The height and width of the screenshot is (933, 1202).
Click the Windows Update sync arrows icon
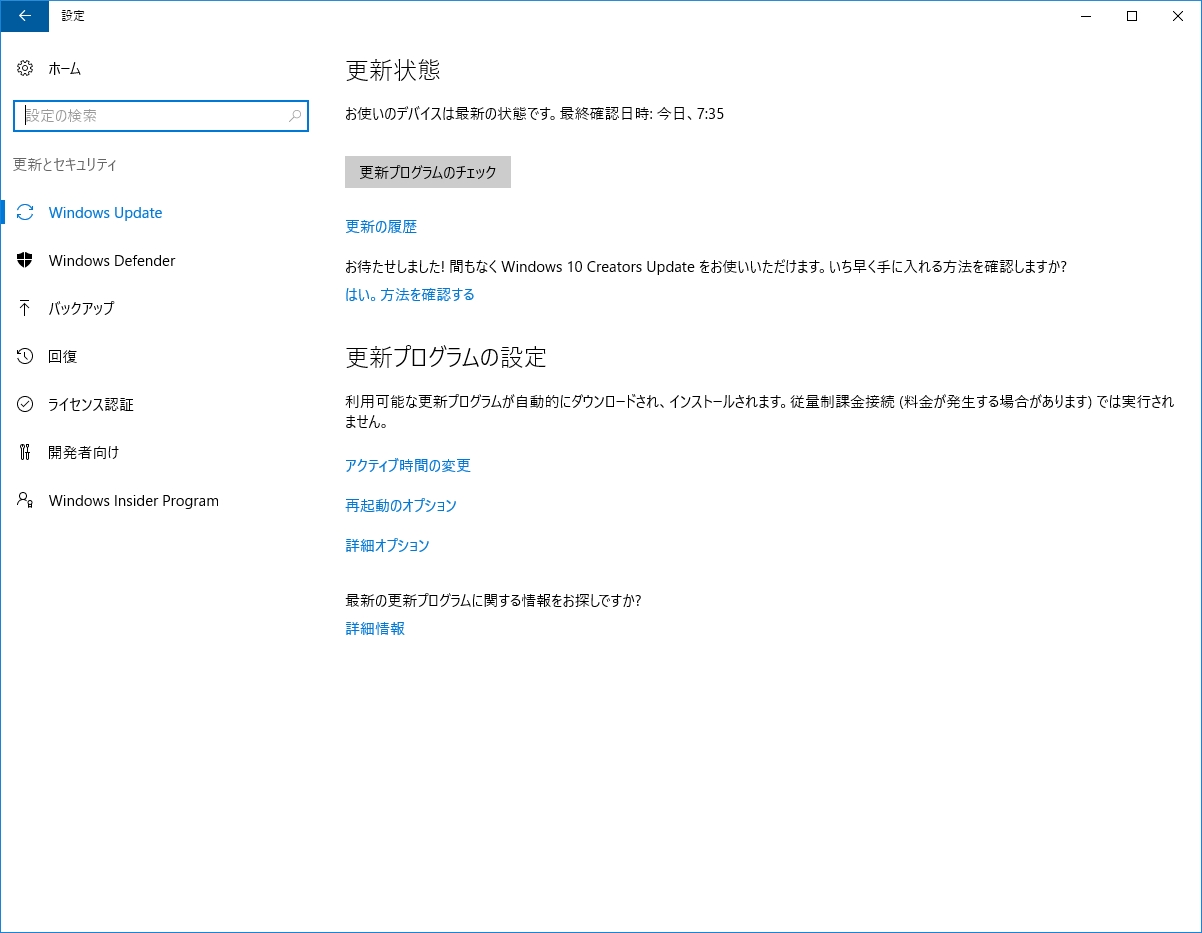click(x=25, y=212)
